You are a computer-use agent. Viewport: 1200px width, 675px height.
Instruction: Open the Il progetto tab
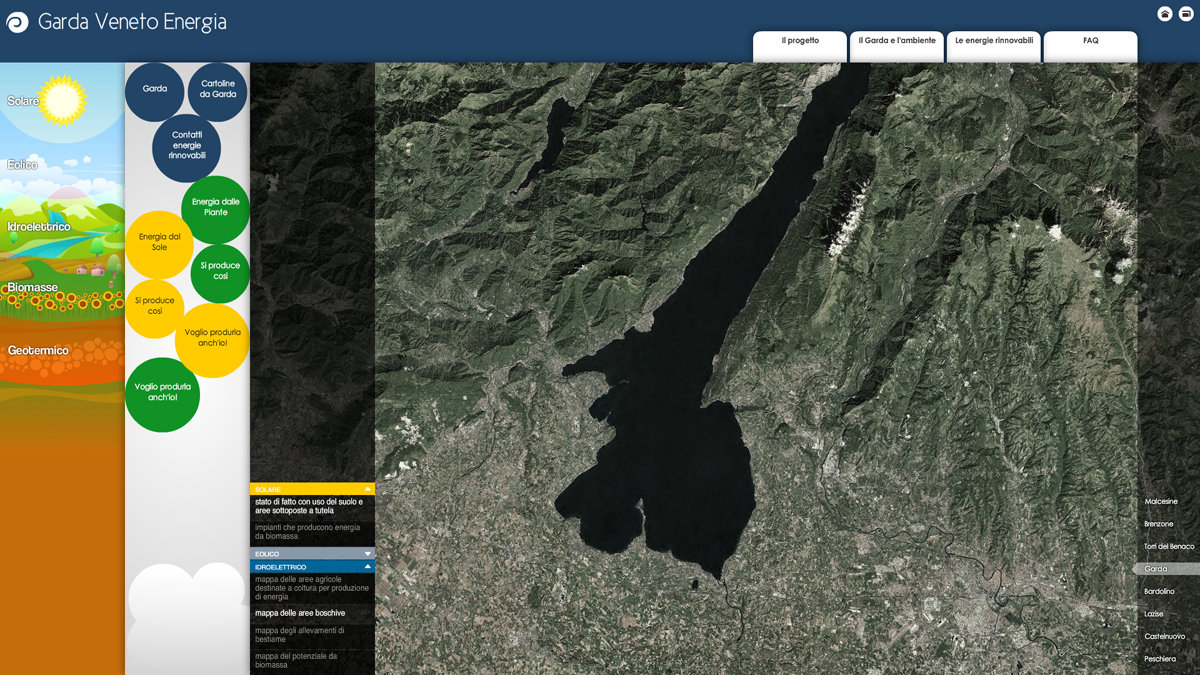[x=800, y=42]
